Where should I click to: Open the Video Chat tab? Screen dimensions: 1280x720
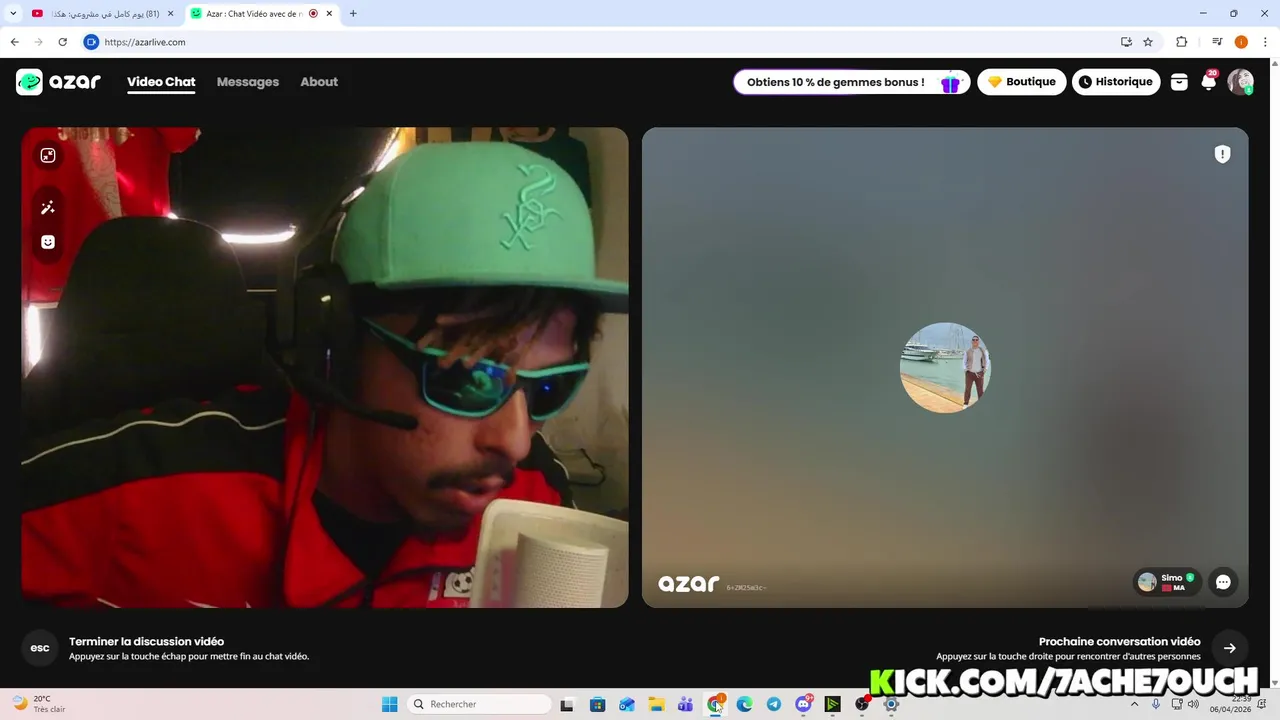coord(161,82)
